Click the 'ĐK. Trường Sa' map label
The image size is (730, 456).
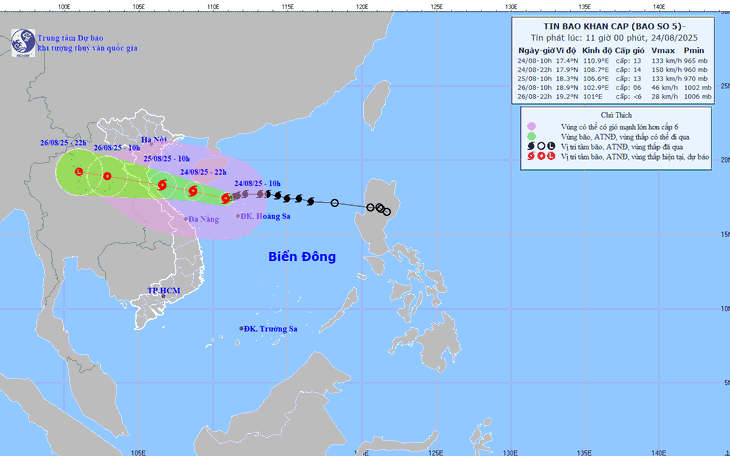point(270,329)
